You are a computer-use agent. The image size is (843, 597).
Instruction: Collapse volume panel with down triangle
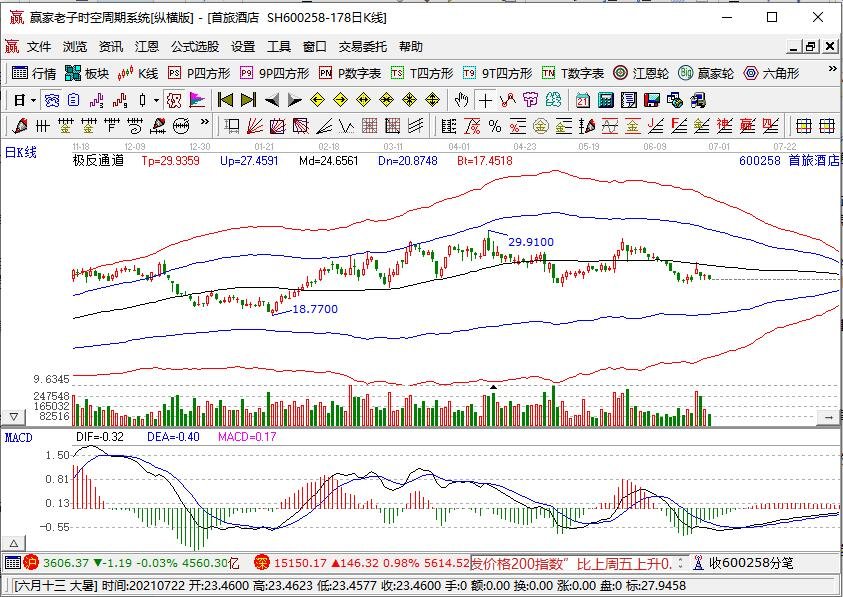pos(13,417)
